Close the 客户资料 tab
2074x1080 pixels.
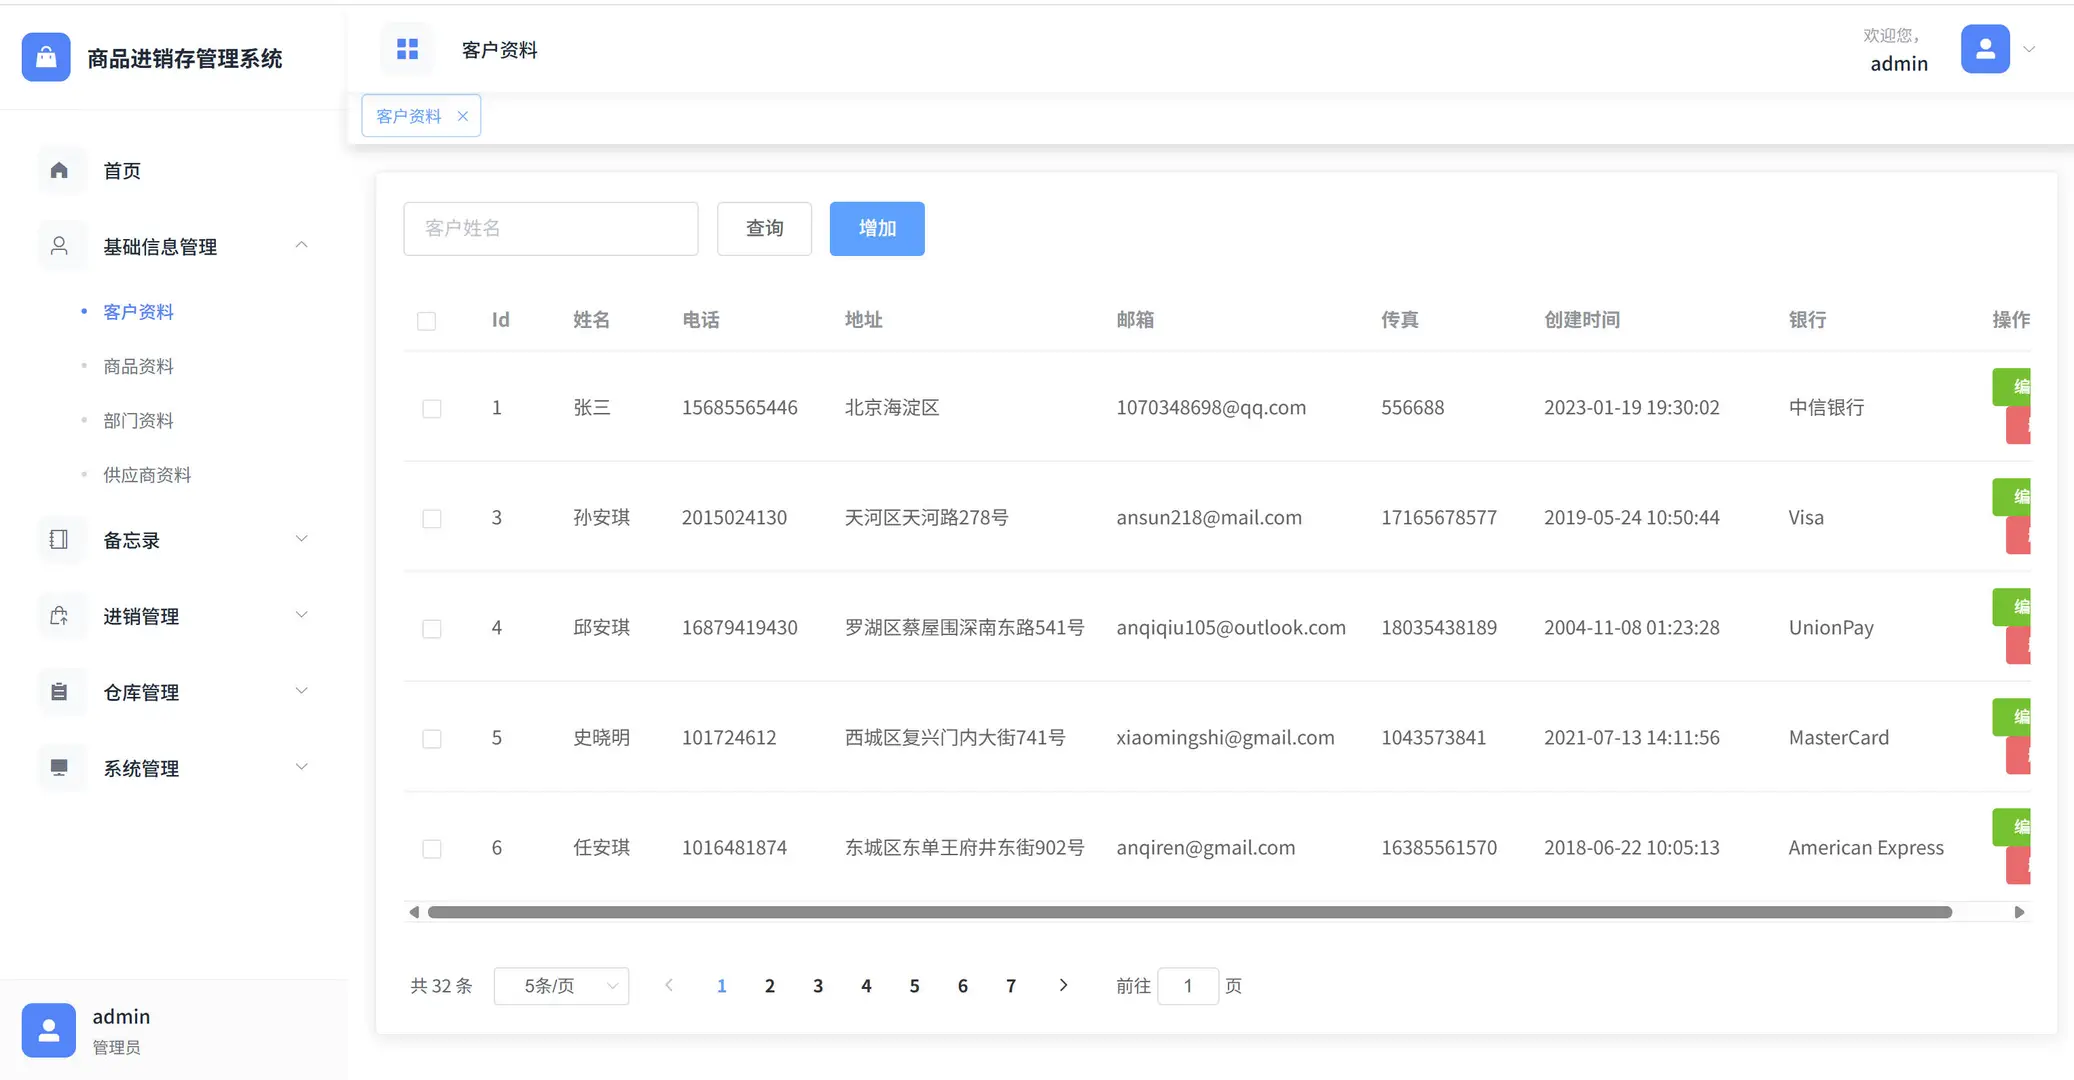pos(462,115)
